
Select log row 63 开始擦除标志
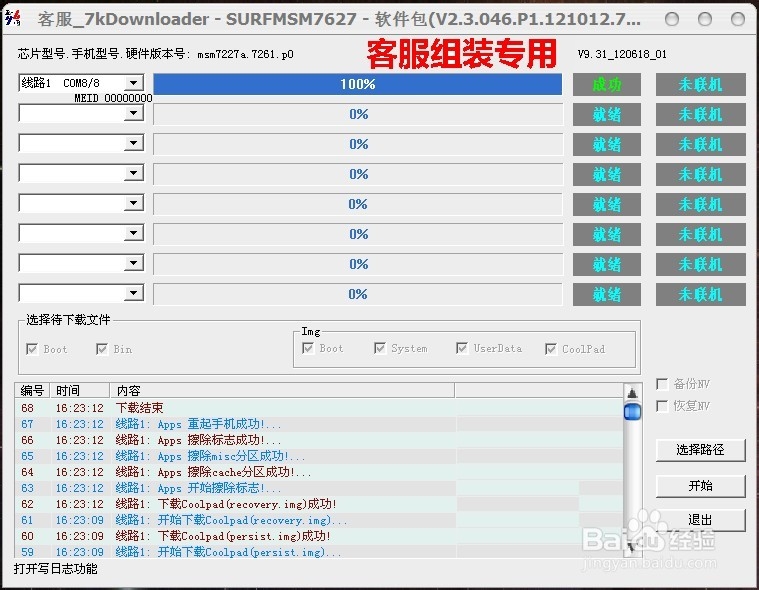(x=319, y=488)
